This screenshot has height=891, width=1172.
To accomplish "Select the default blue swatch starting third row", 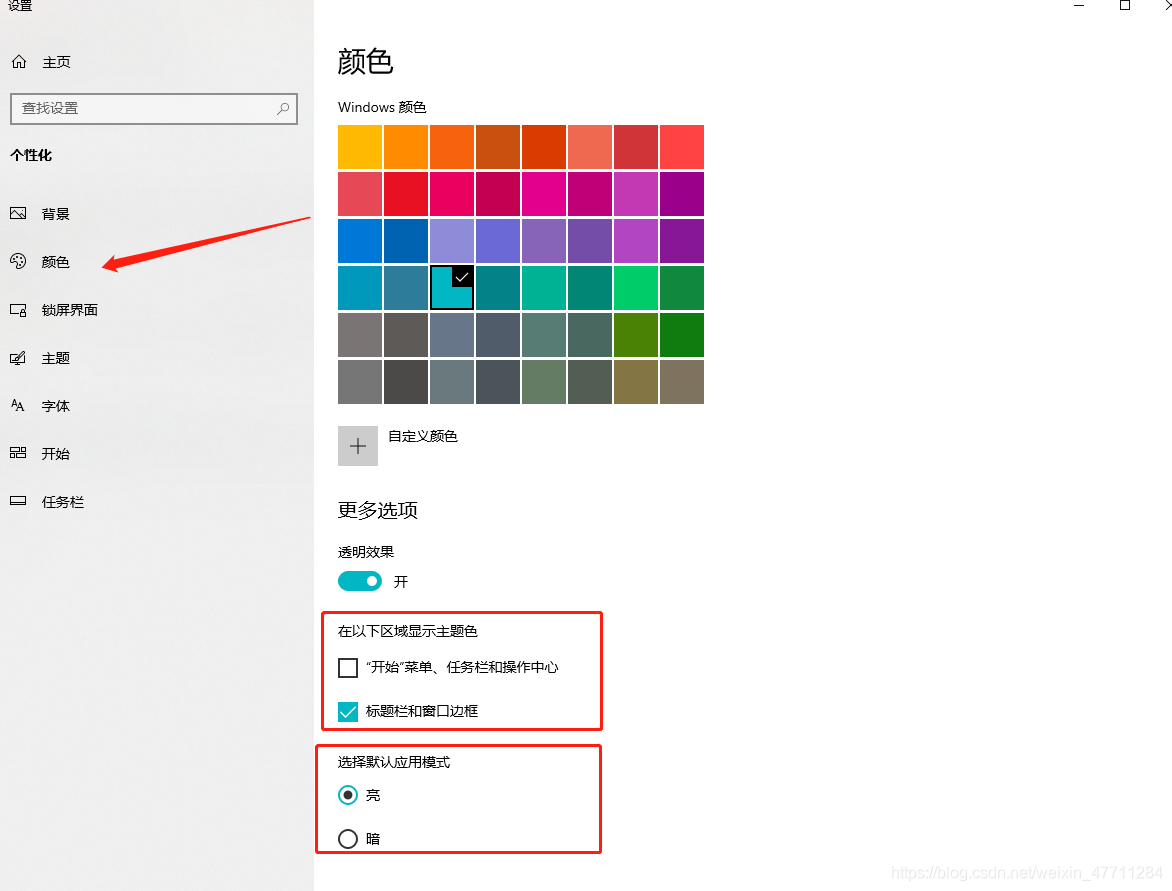I will pyautogui.click(x=360, y=241).
